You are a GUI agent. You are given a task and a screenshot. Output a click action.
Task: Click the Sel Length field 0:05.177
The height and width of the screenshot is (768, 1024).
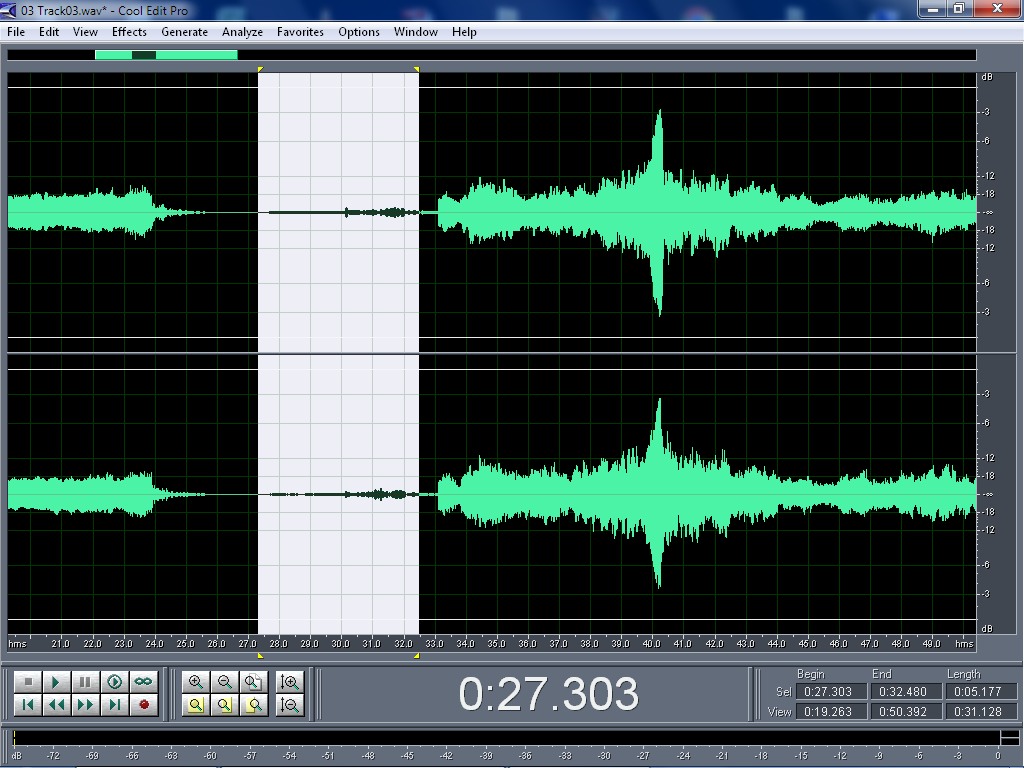pos(982,692)
